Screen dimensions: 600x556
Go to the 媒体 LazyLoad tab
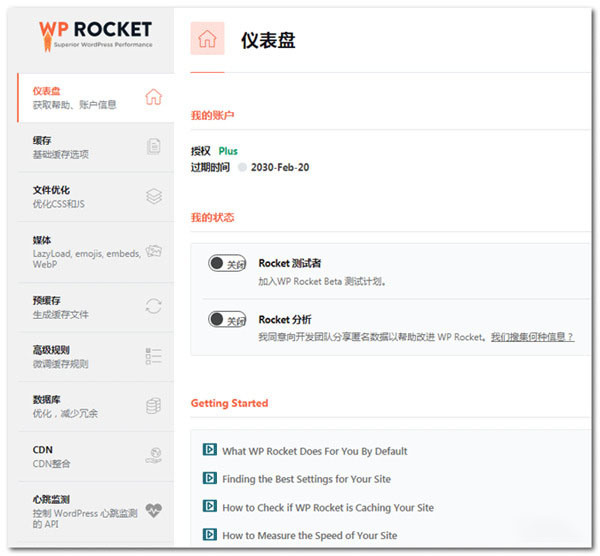pyautogui.click(x=96, y=252)
